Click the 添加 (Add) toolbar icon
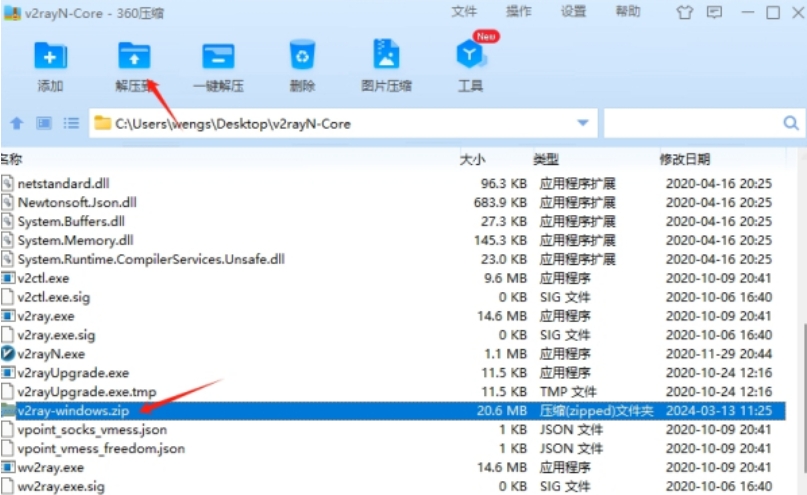The height and width of the screenshot is (495, 807). [50, 56]
